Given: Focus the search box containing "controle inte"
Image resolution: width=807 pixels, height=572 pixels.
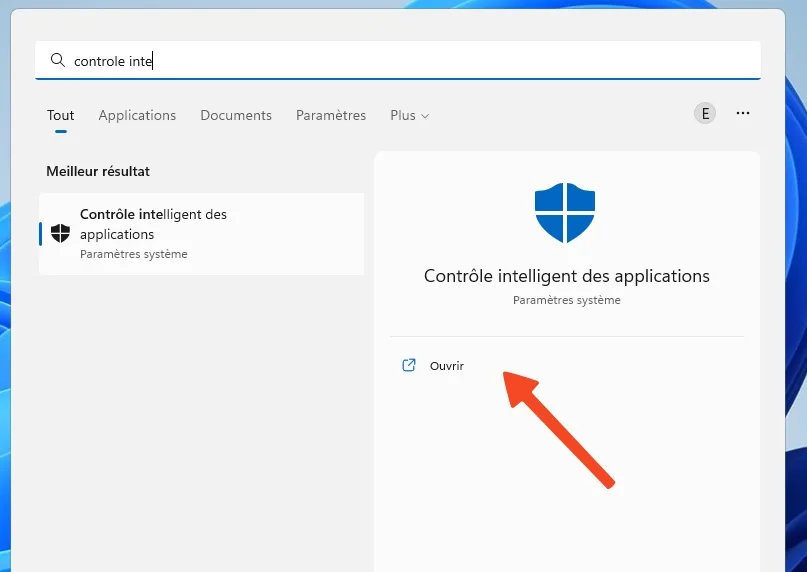Looking at the screenshot, I should pos(398,60).
